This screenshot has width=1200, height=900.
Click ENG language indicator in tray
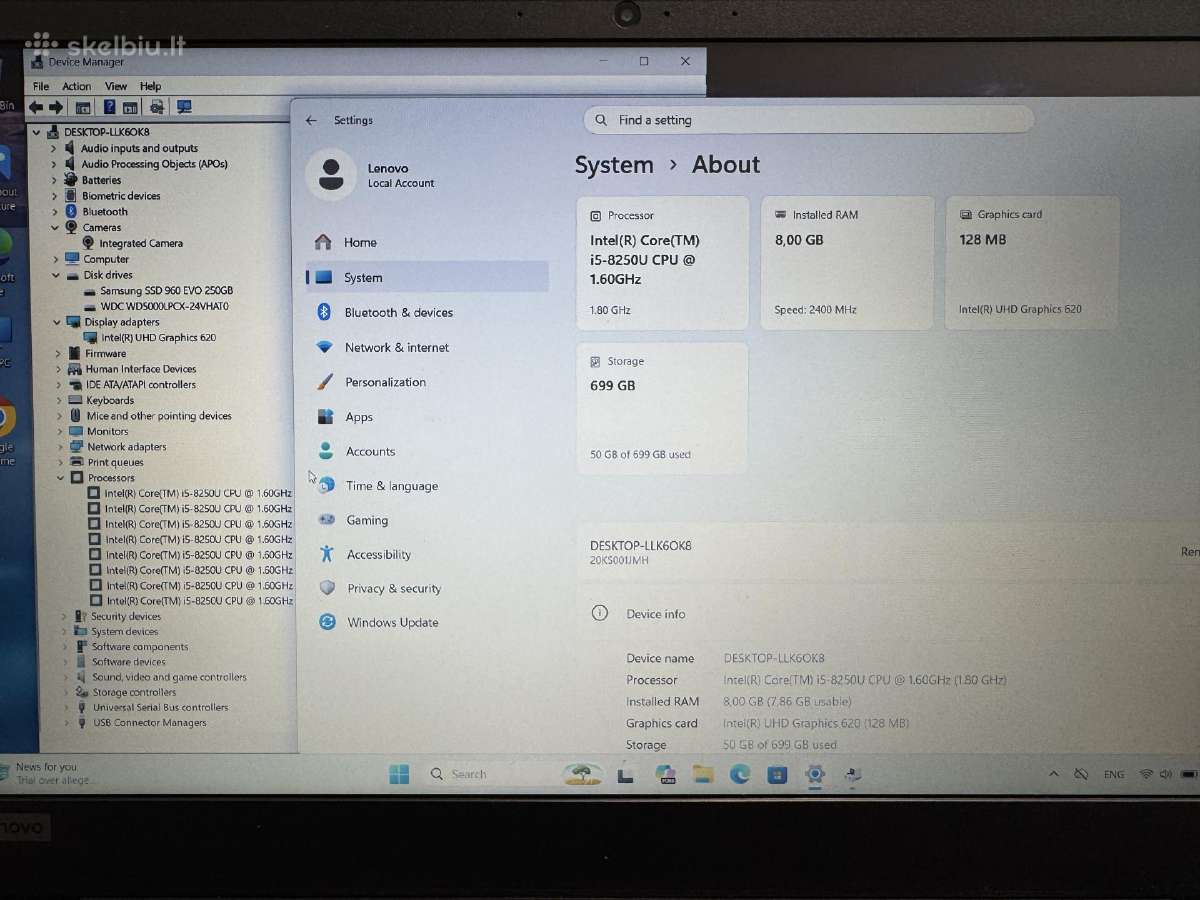tap(1113, 774)
